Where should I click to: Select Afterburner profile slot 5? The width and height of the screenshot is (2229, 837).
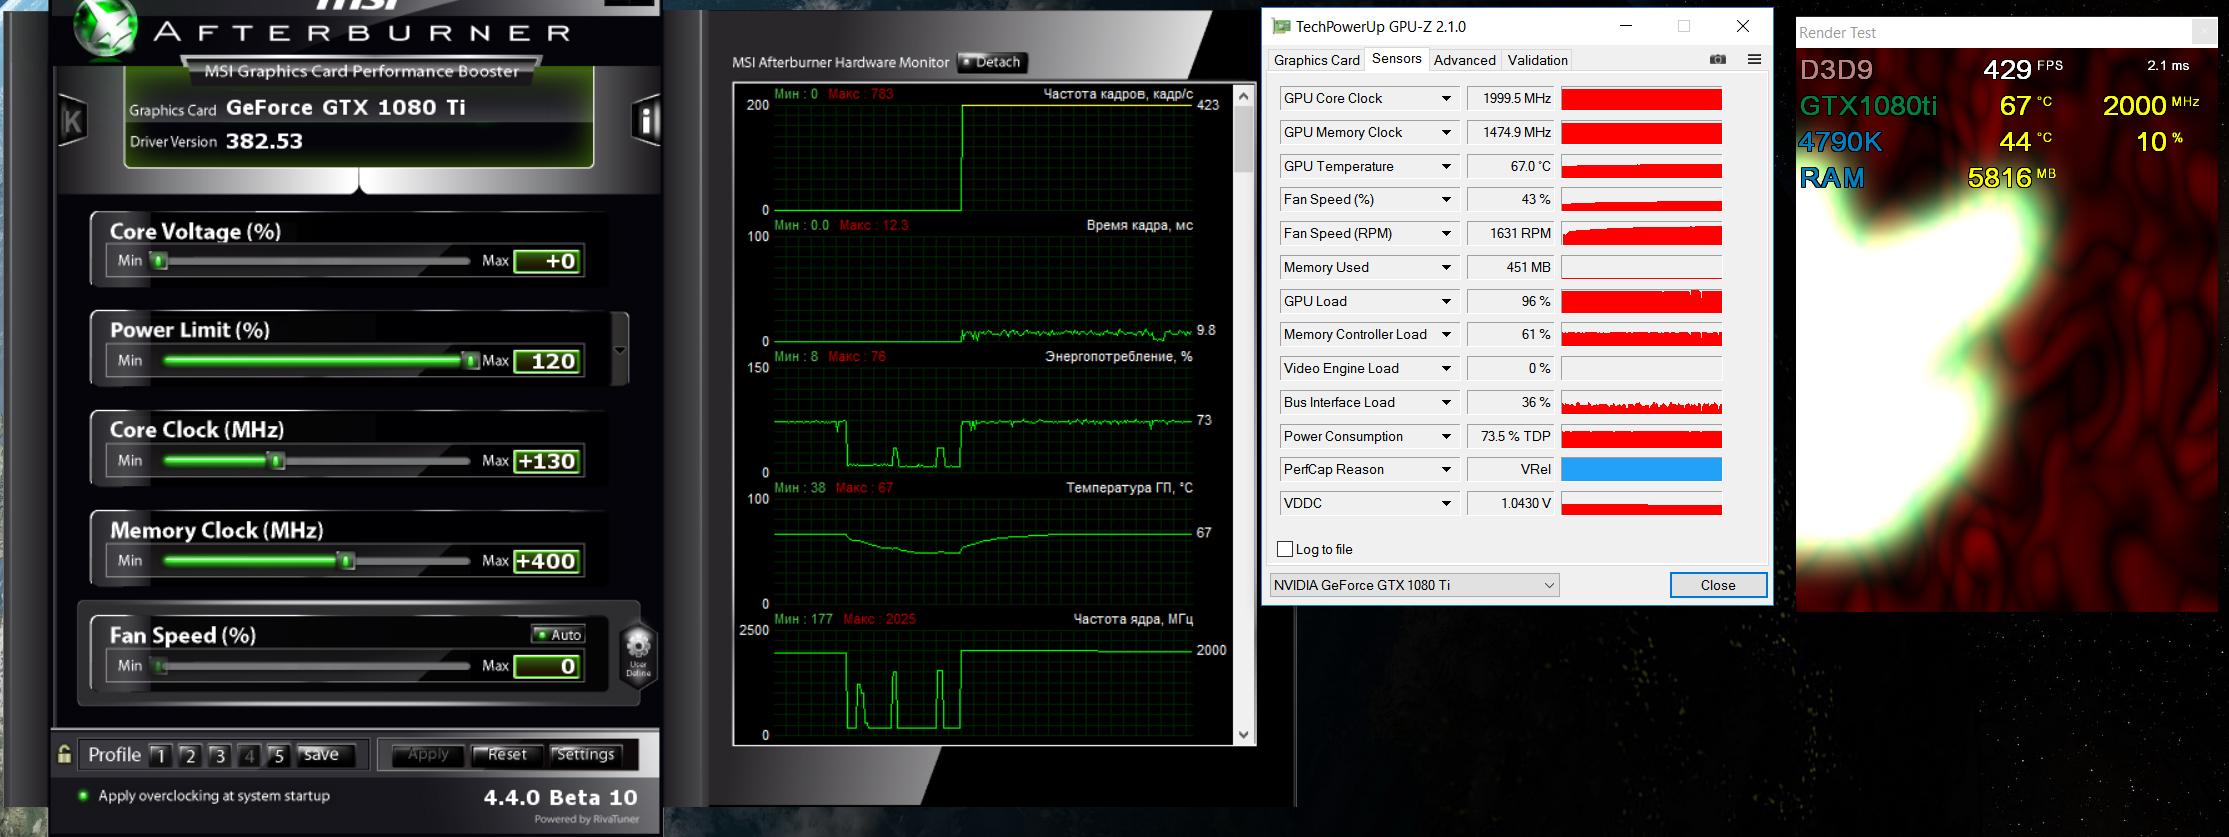click(x=279, y=756)
